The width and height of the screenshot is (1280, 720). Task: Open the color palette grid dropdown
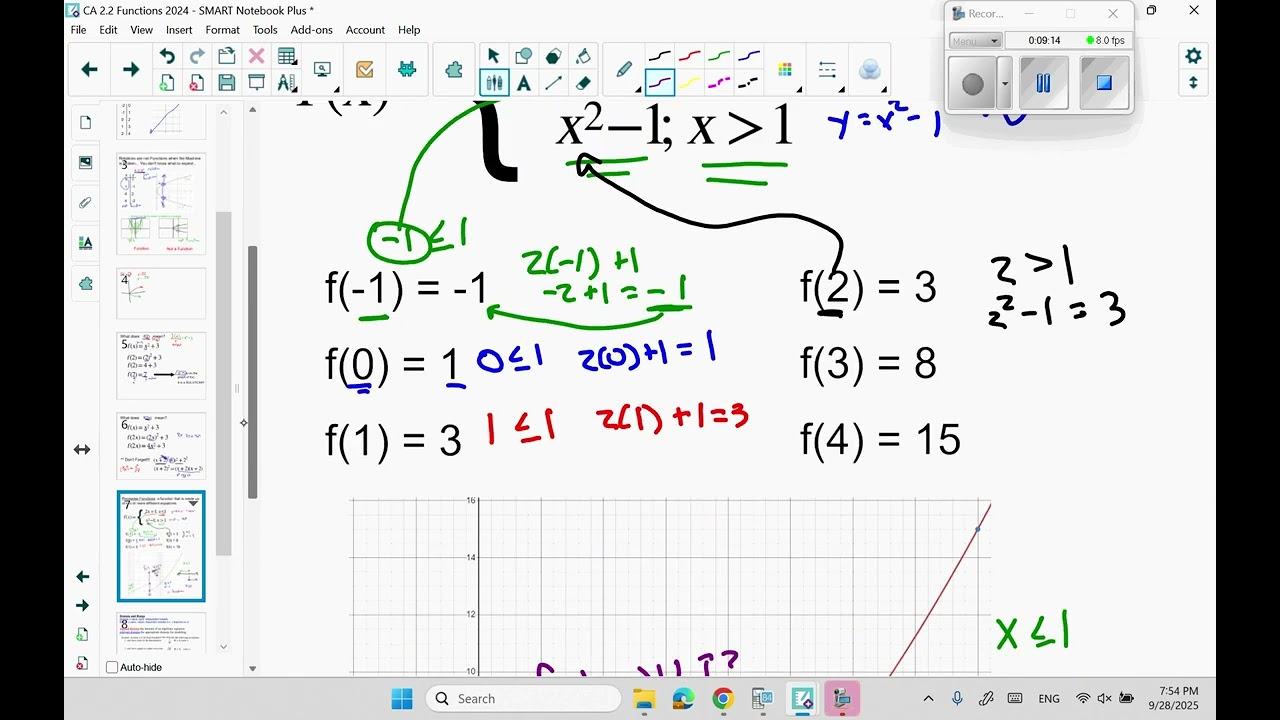pos(785,70)
